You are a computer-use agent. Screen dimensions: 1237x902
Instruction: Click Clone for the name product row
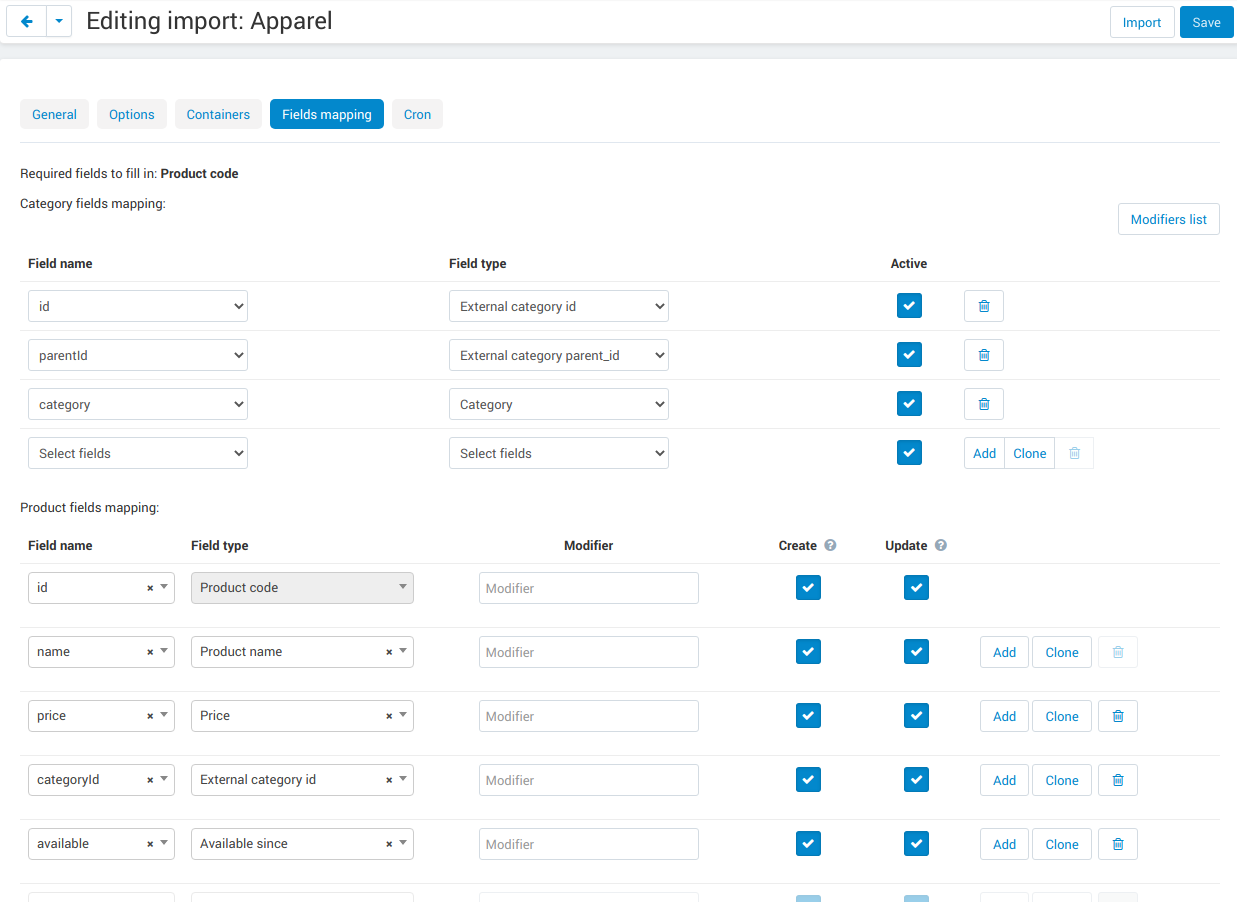(x=1062, y=652)
